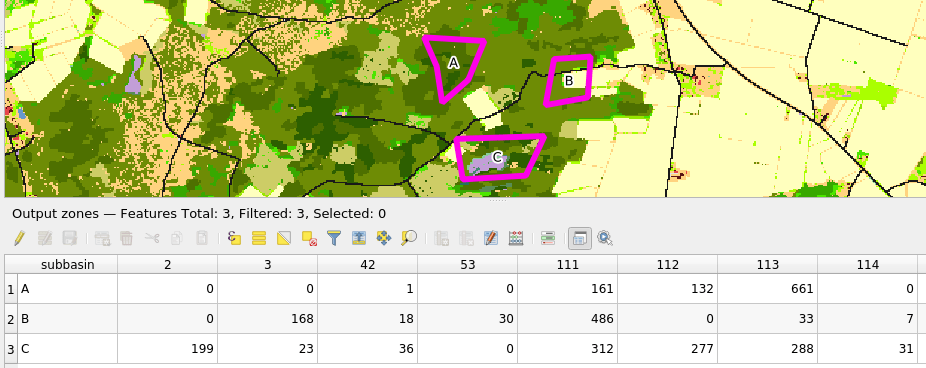Pan map to selected rows icon
This screenshot has width=926, height=368.
384,238
